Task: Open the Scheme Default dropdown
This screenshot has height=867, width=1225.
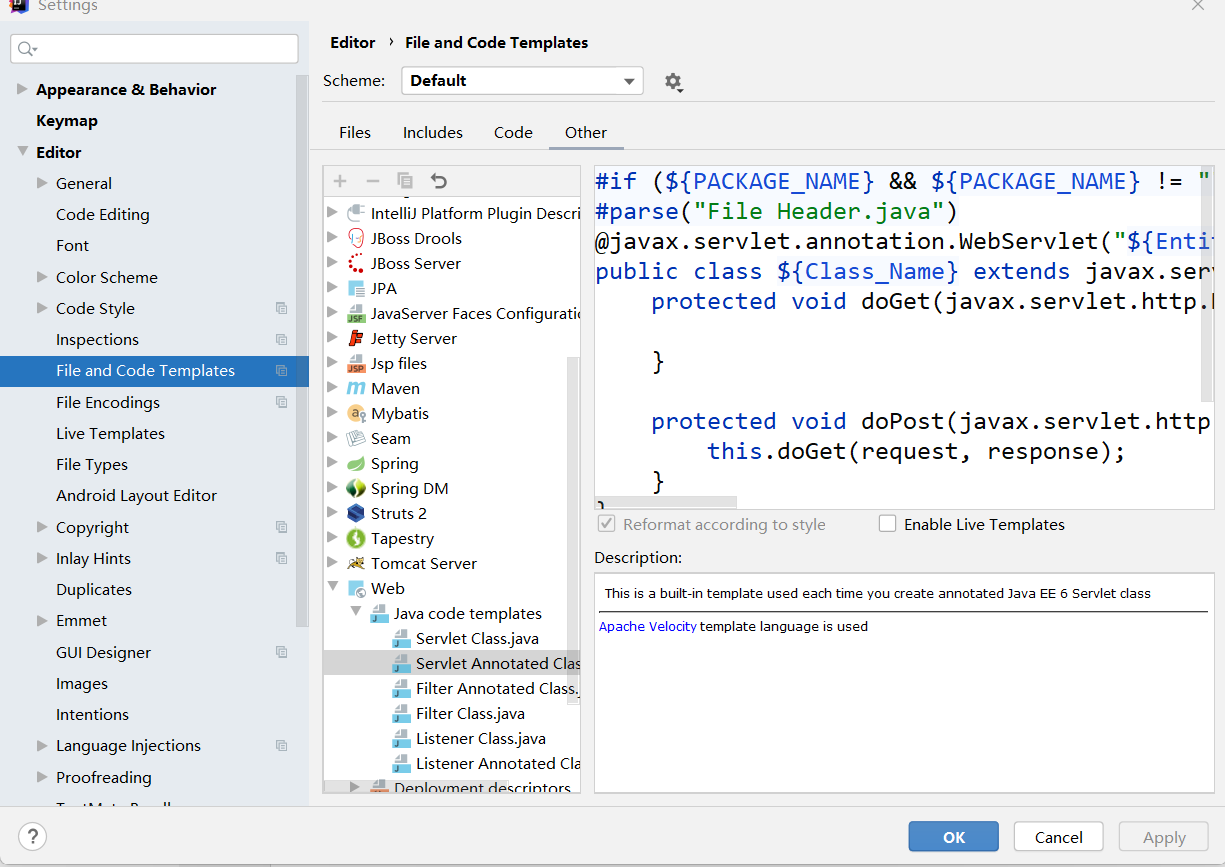Action: [522, 81]
